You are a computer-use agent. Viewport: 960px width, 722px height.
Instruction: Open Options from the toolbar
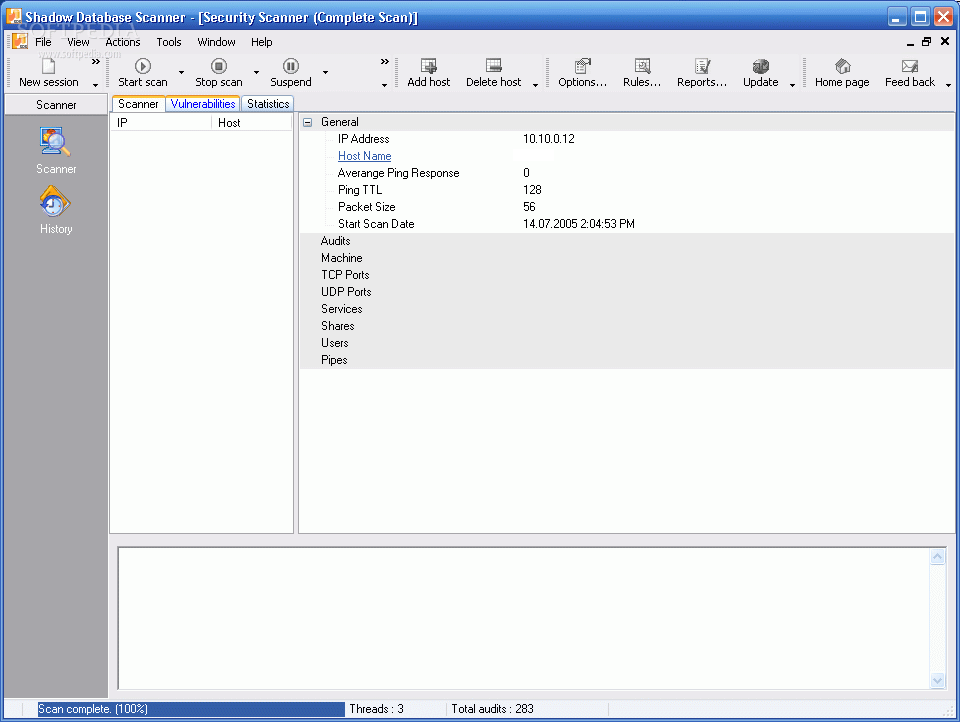click(x=582, y=66)
